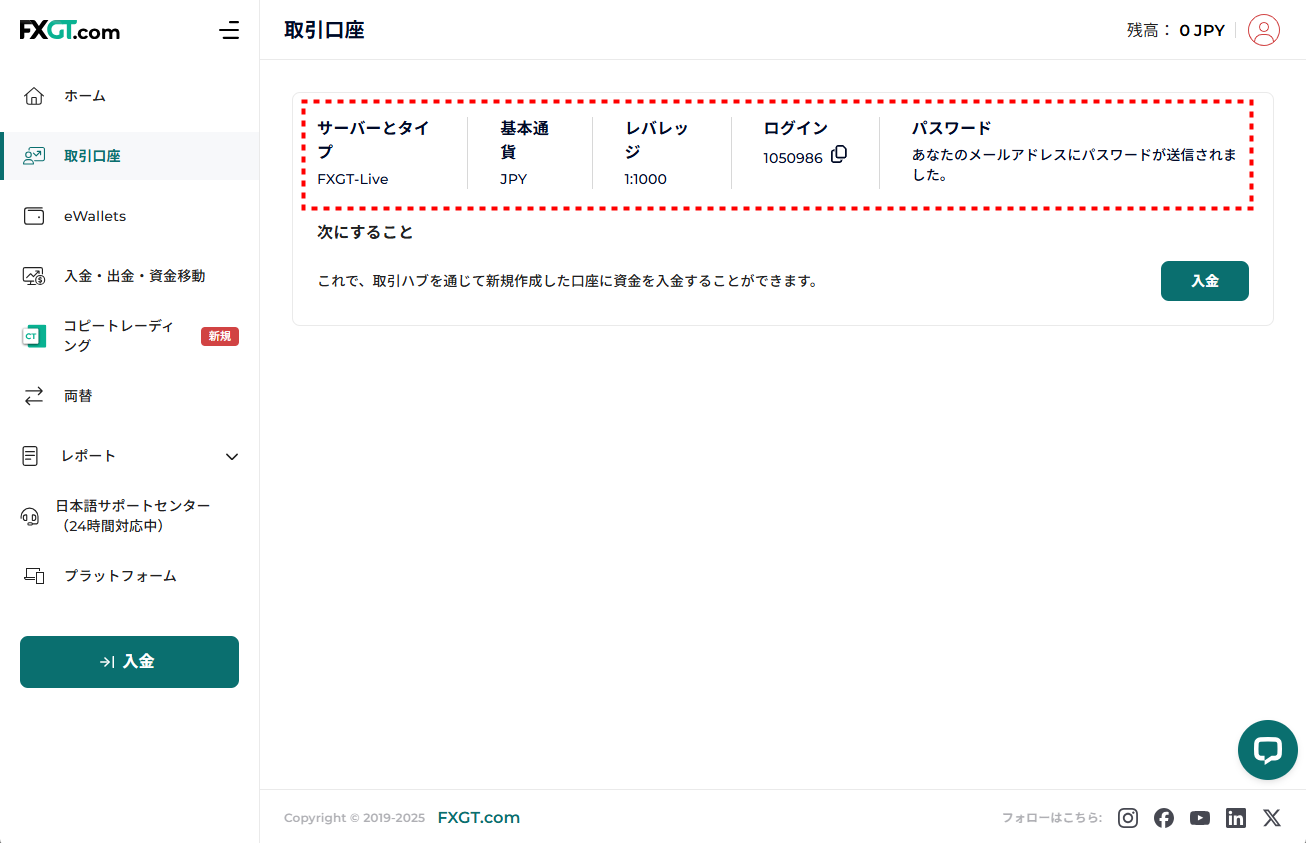Select 両替 in the sidebar
Screen dimensions: 1306x843
point(78,396)
